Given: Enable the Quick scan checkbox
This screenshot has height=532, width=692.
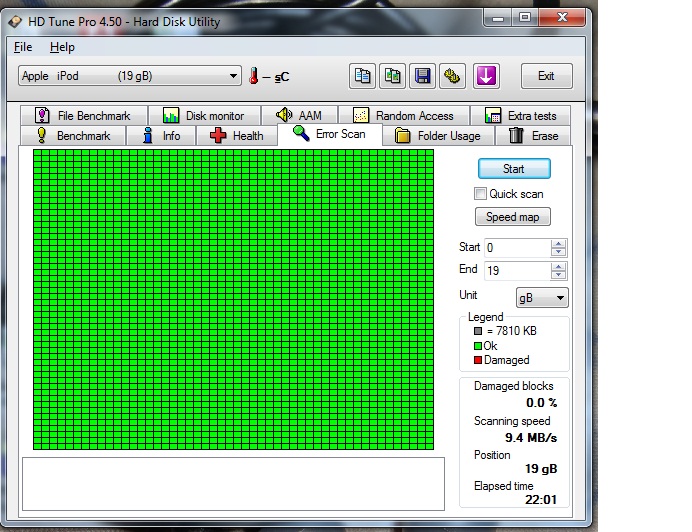Looking at the screenshot, I should pyautogui.click(x=481, y=194).
